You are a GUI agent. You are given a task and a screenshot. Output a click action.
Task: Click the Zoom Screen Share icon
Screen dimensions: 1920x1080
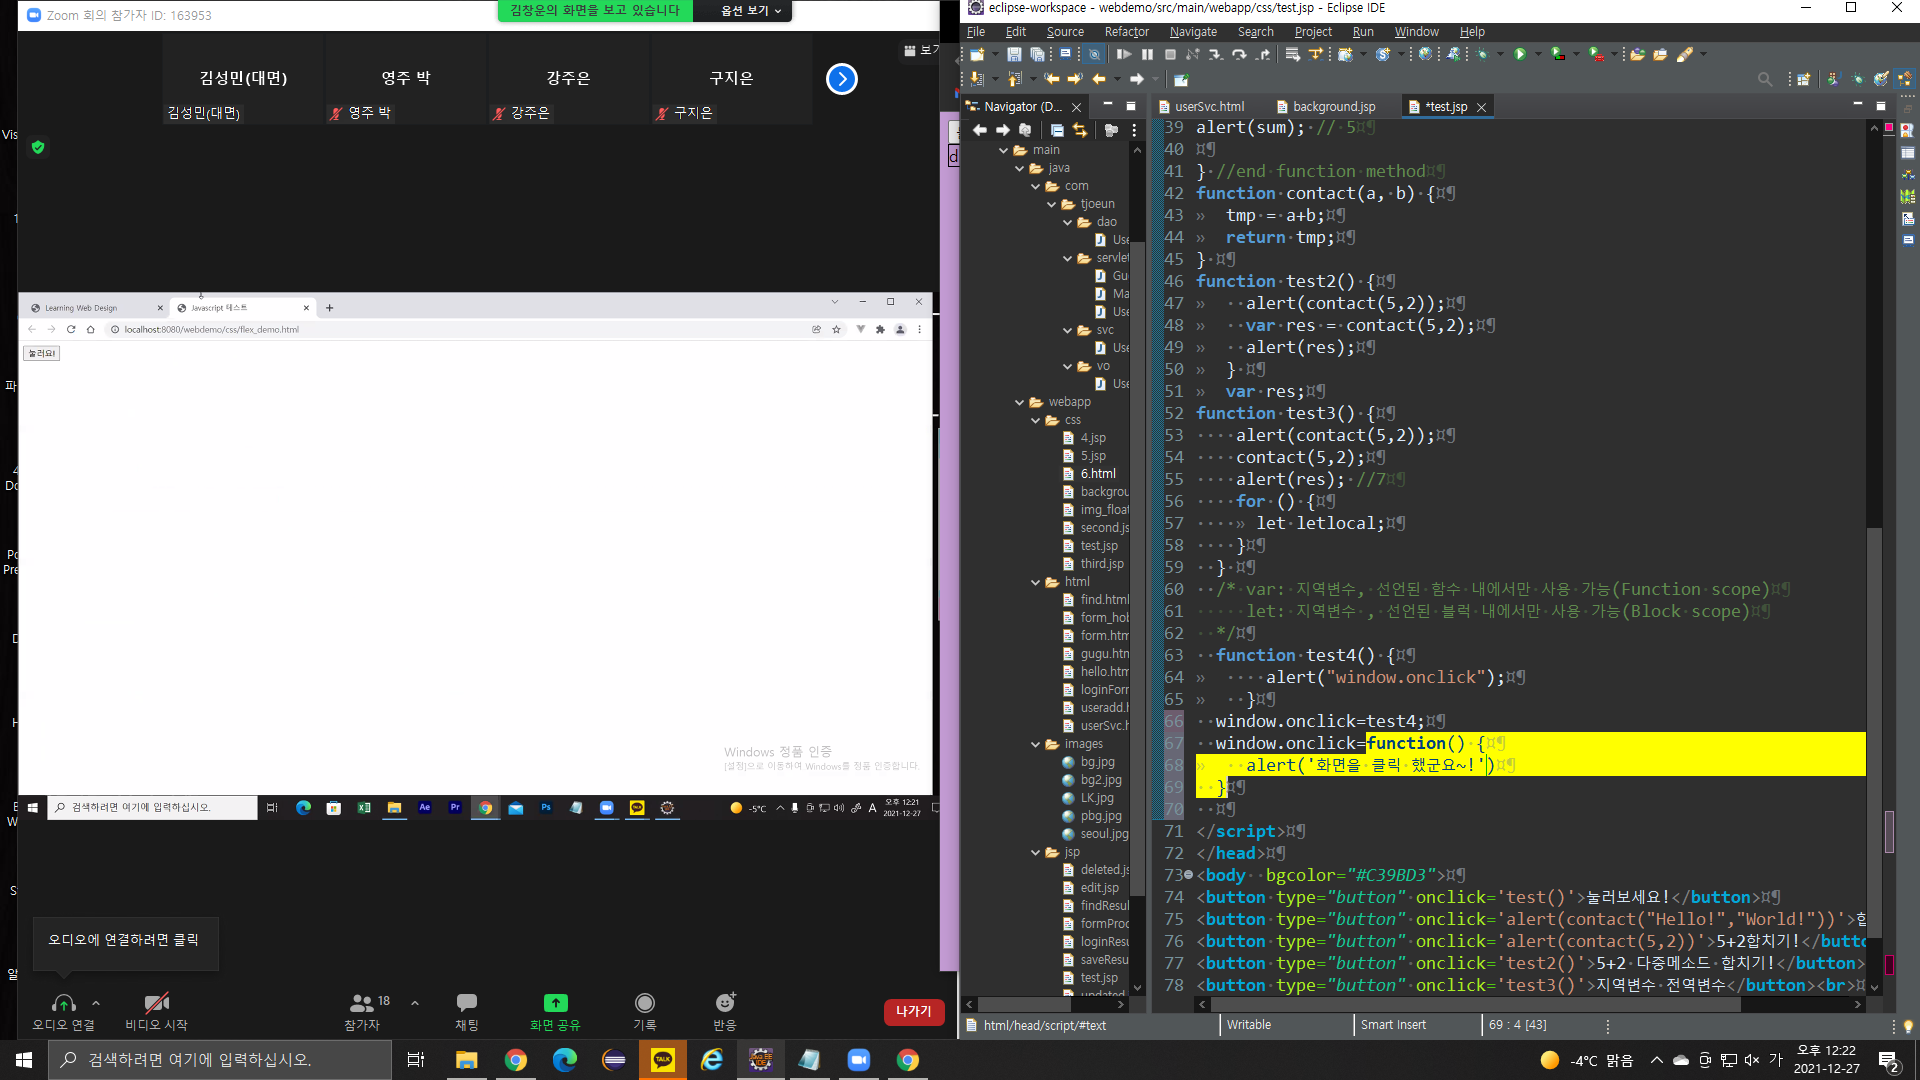[555, 1003]
